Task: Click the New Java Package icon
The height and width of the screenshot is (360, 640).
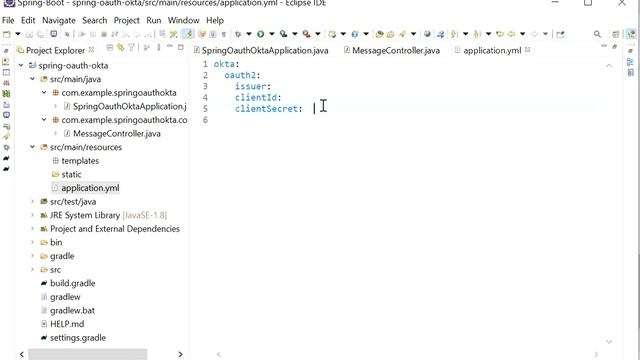Action: 332,34
